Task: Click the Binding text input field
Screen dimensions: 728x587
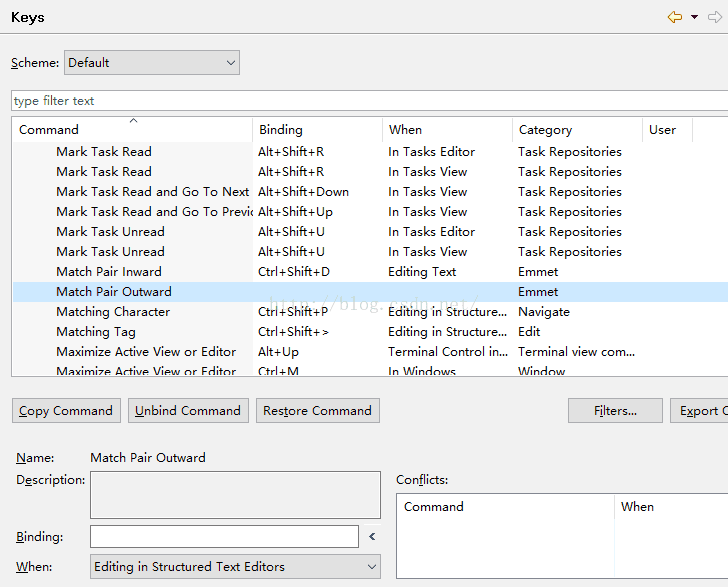Action: tap(224, 537)
